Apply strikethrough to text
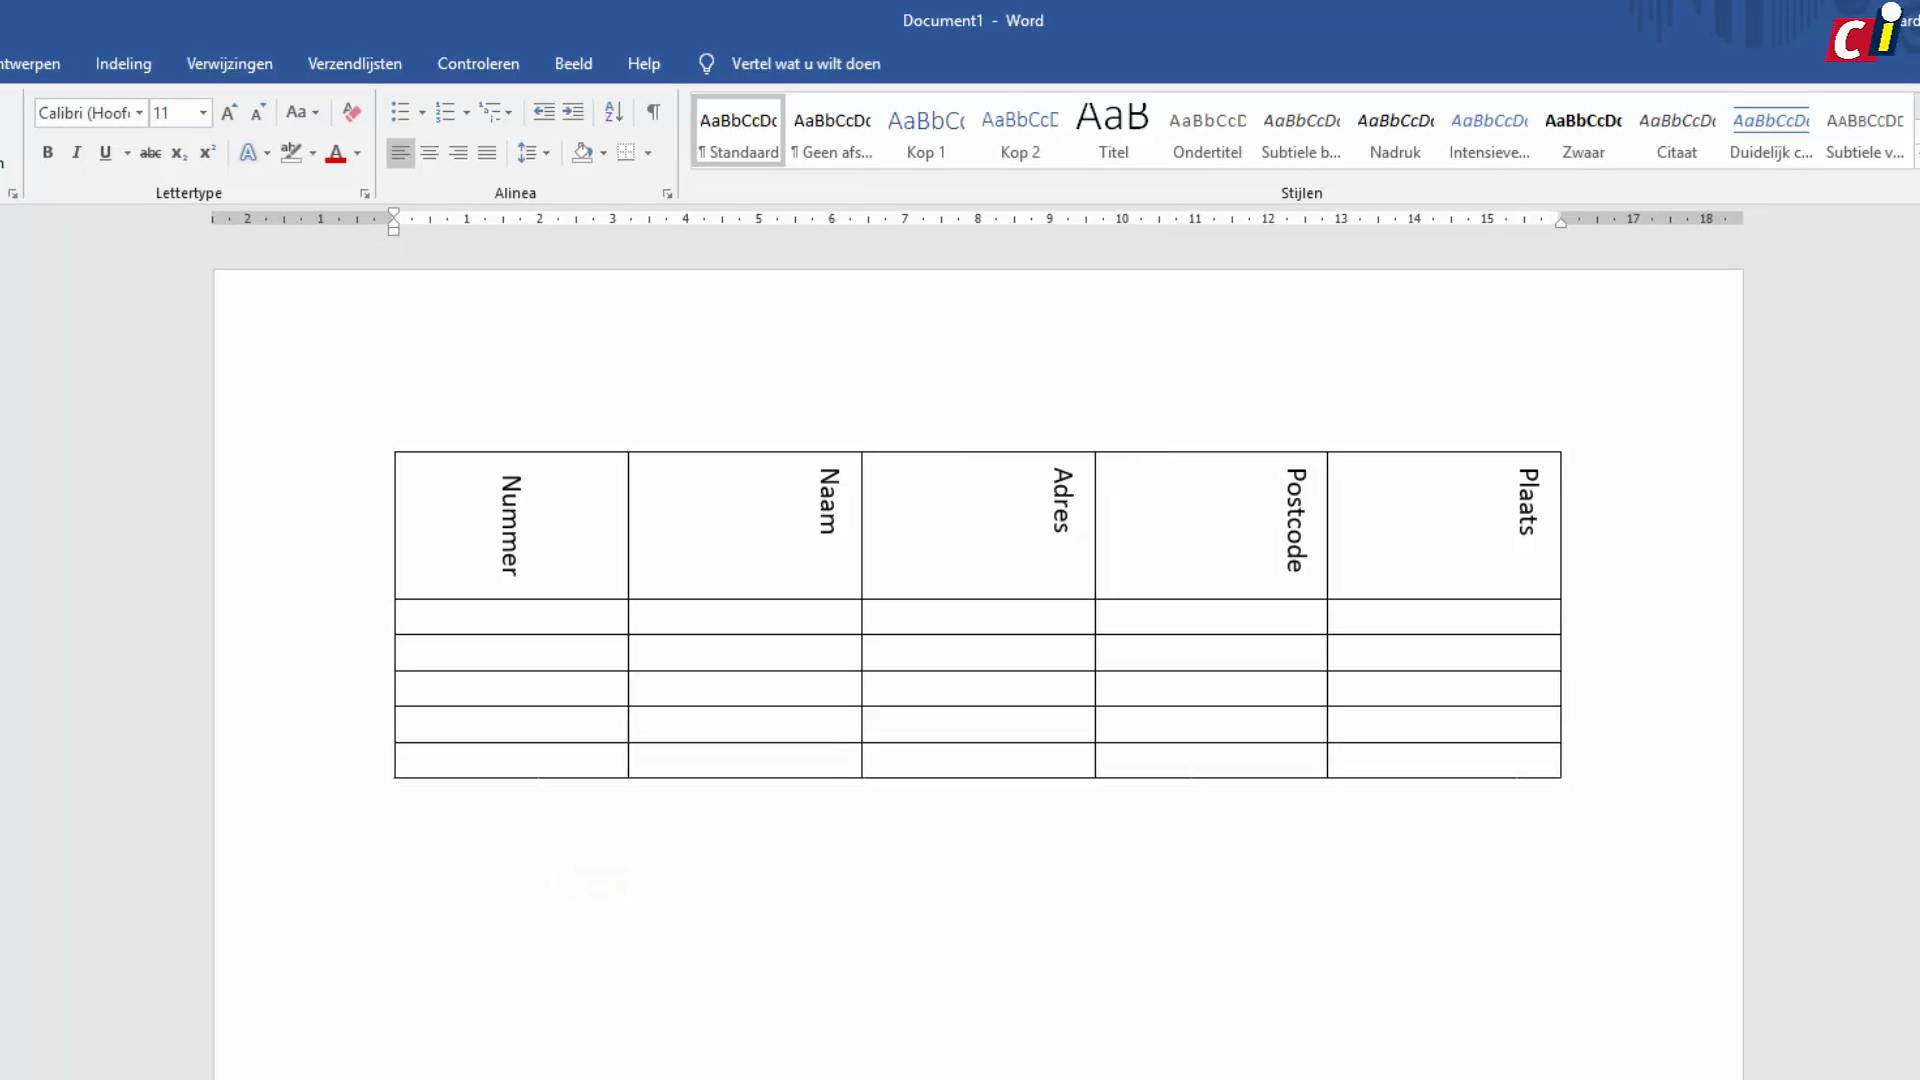1920x1080 pixels. click(150, 153)
